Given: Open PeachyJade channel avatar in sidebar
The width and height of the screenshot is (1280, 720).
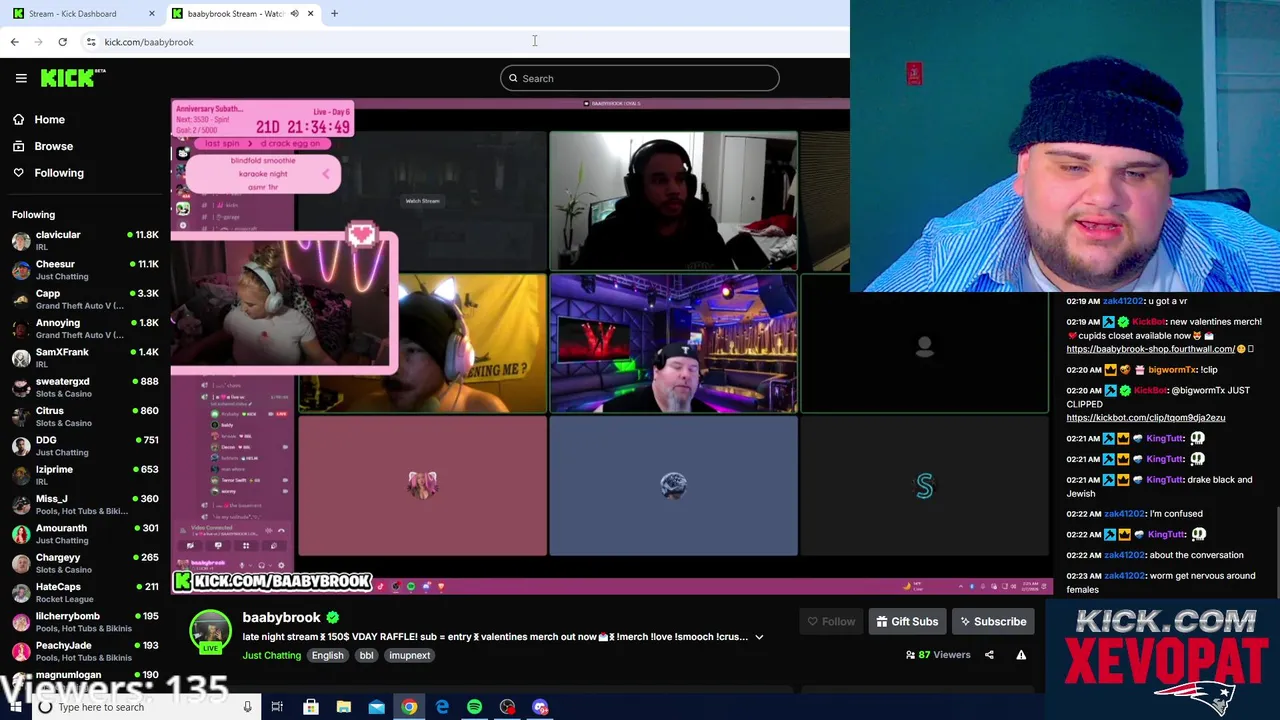Looking at the screenshot, I should (x=21, y=651).
